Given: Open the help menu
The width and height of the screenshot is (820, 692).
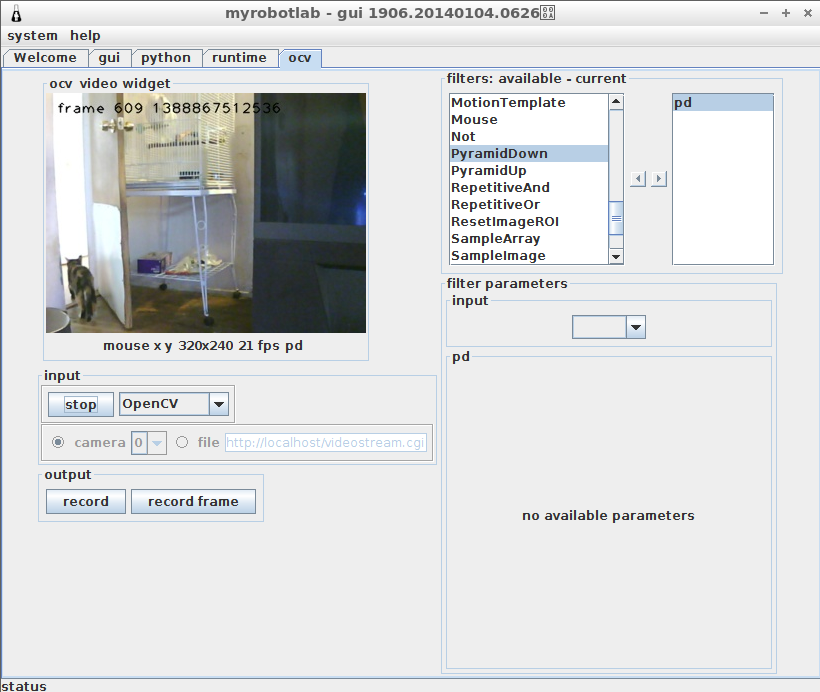Looking at the screenshot, I should pyautogui.click(x=85, y=35).
